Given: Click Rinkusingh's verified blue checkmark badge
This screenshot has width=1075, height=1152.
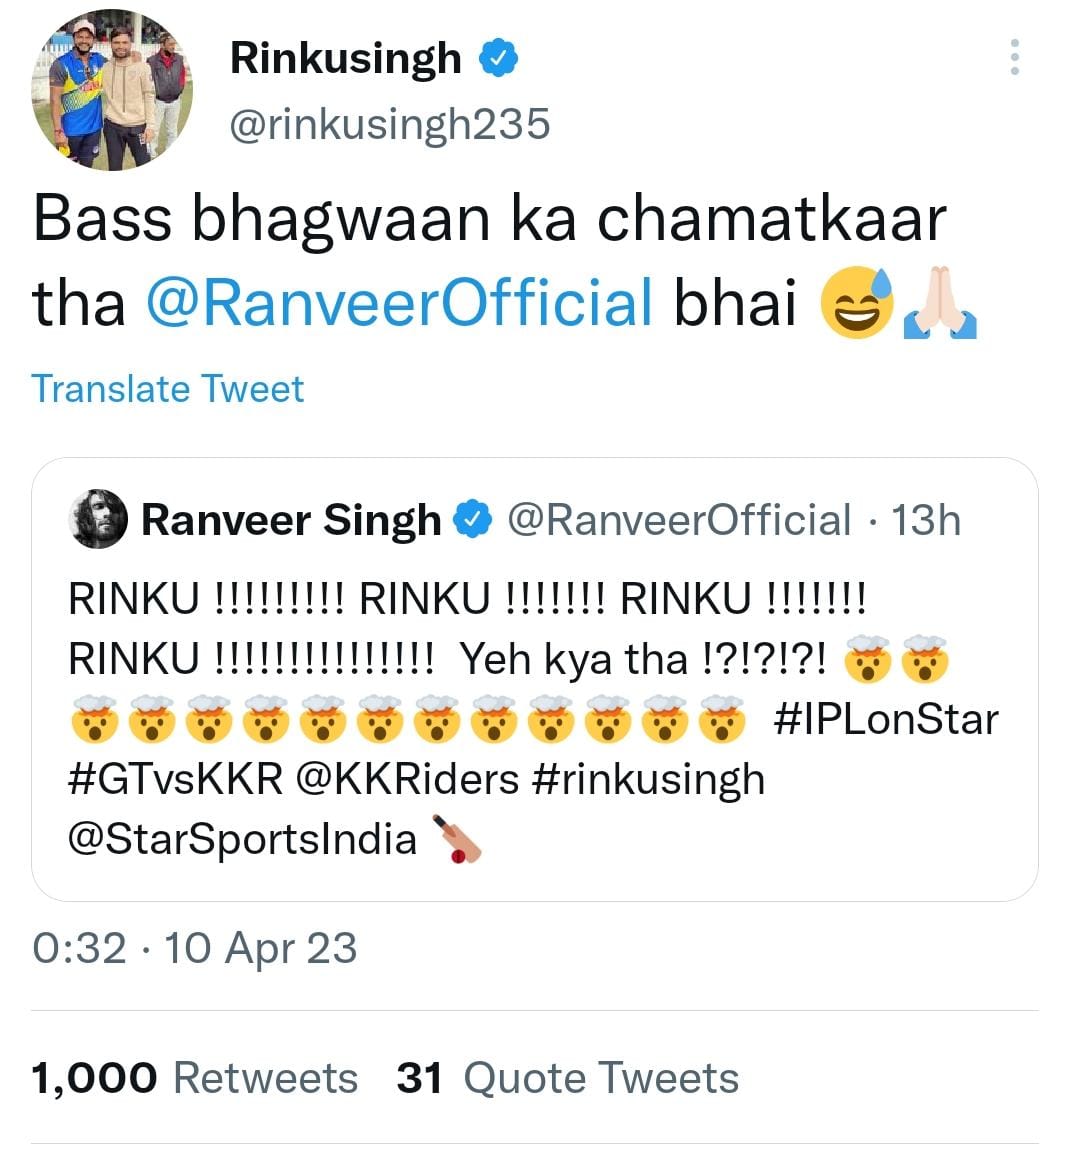Looking at the screenshot, I should [497, 57].
